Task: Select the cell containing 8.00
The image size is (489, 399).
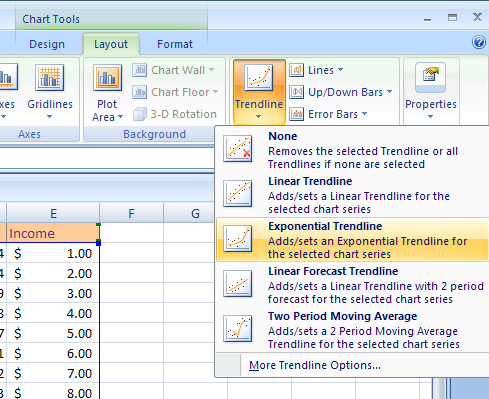Action: coord(53,391)
